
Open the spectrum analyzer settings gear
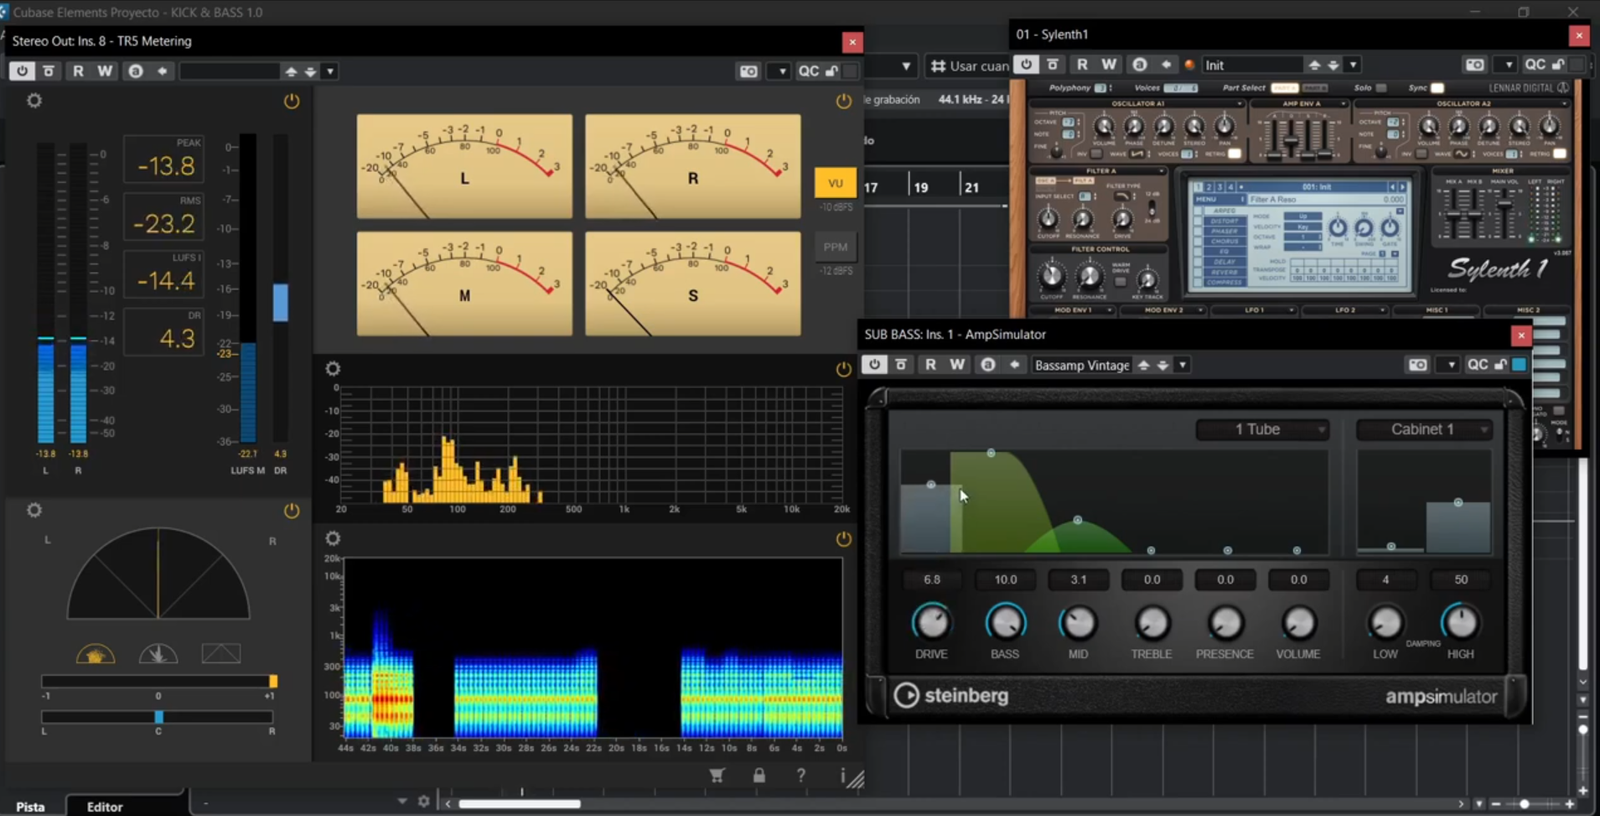click(333, 369)
